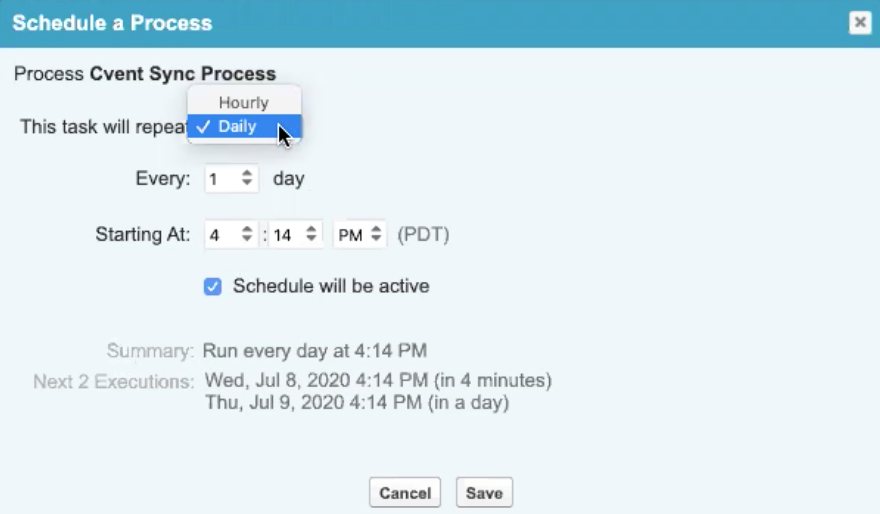The height and width of the screenshot is (514, 880).
Task: Open the AM/PM selector
Action: point(360,236)
